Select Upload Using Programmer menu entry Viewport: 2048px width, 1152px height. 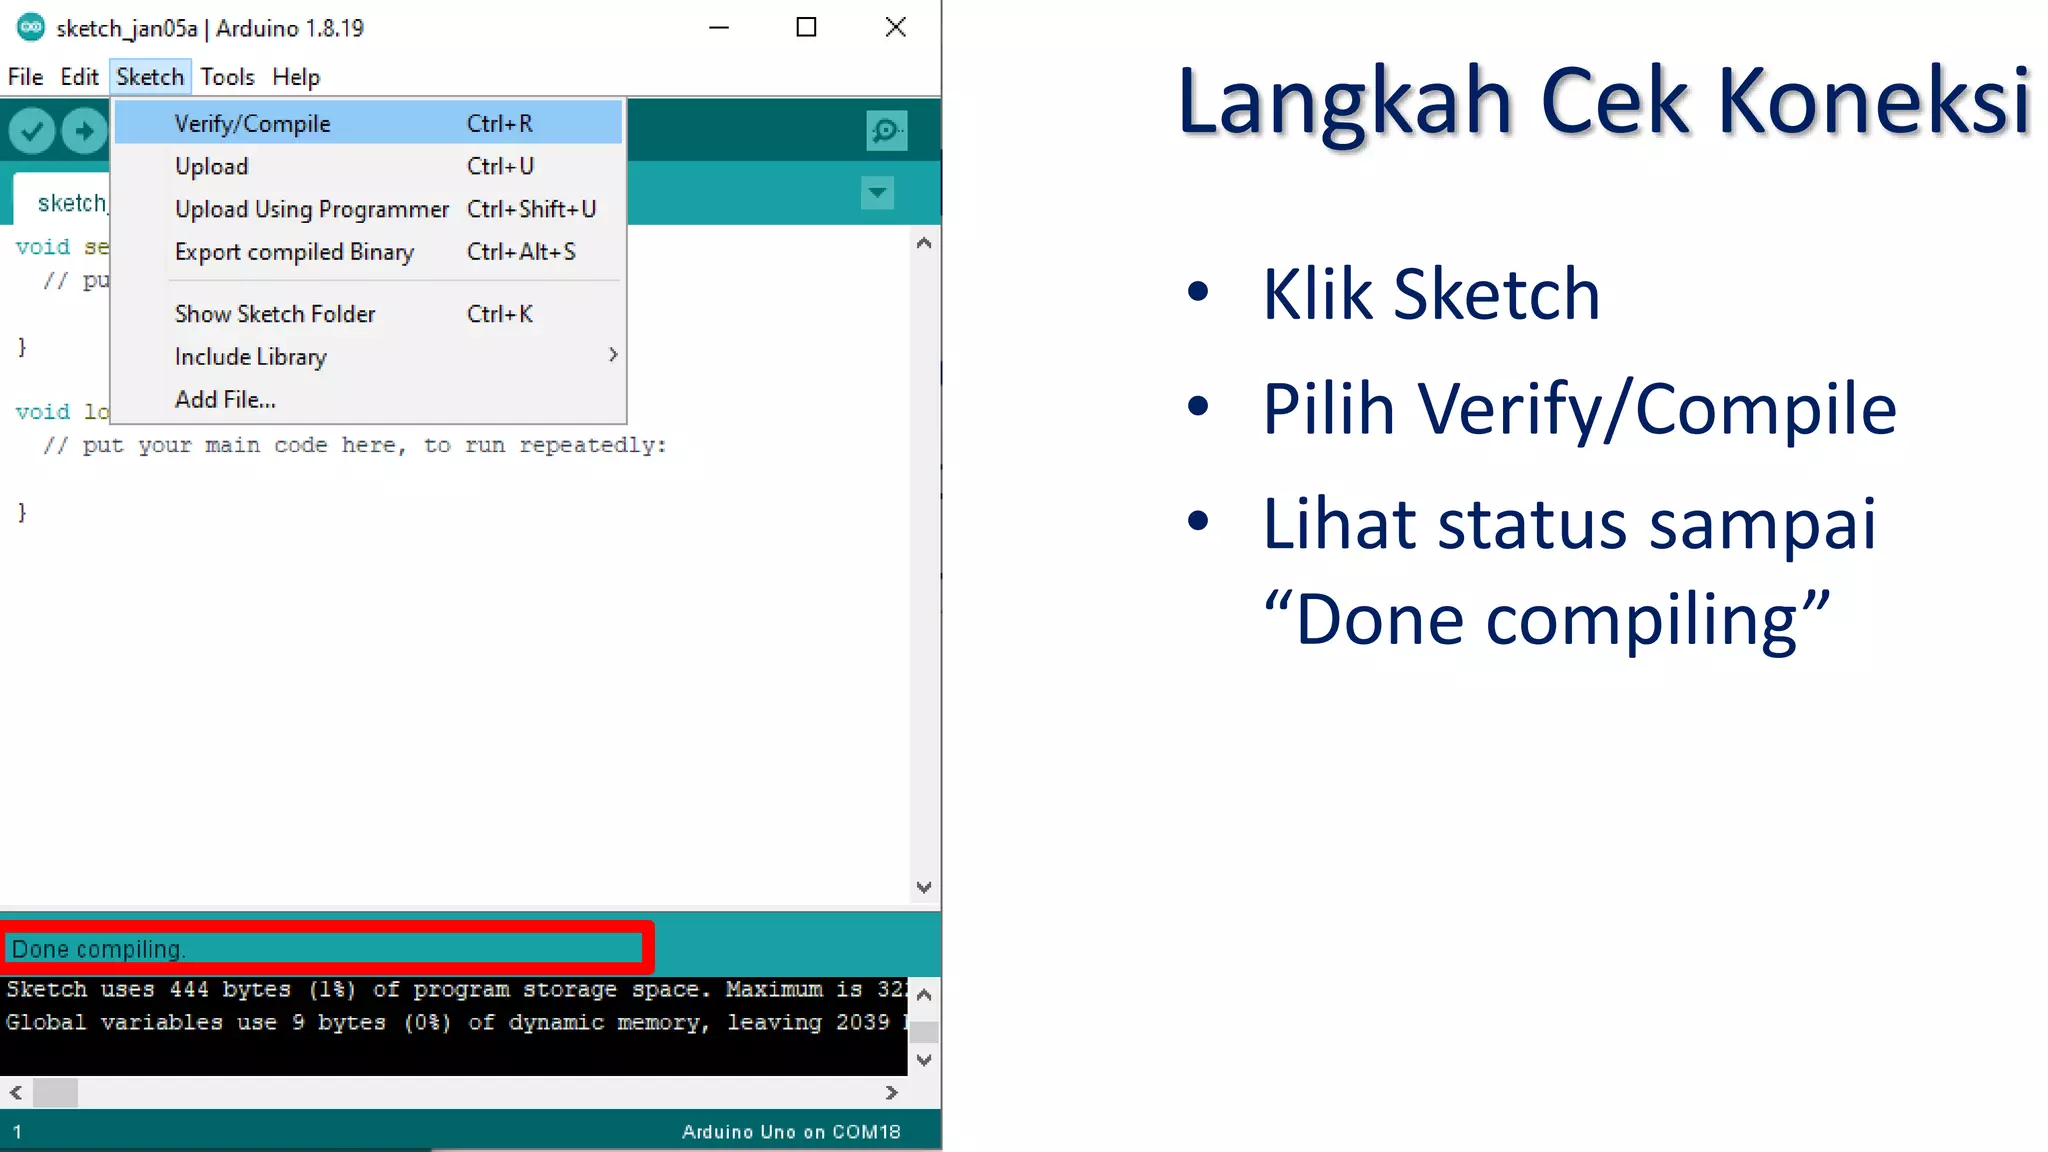(368, 209)
